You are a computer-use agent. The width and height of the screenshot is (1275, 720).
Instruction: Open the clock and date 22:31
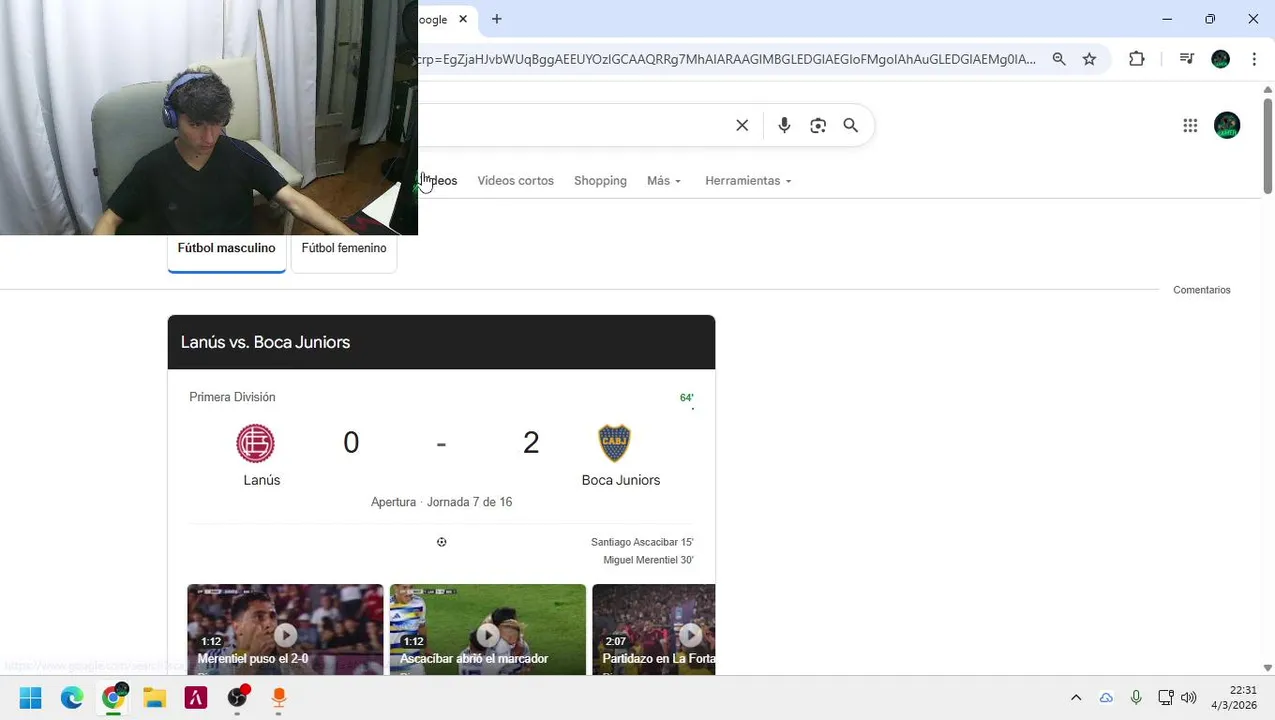(1234, 698)
